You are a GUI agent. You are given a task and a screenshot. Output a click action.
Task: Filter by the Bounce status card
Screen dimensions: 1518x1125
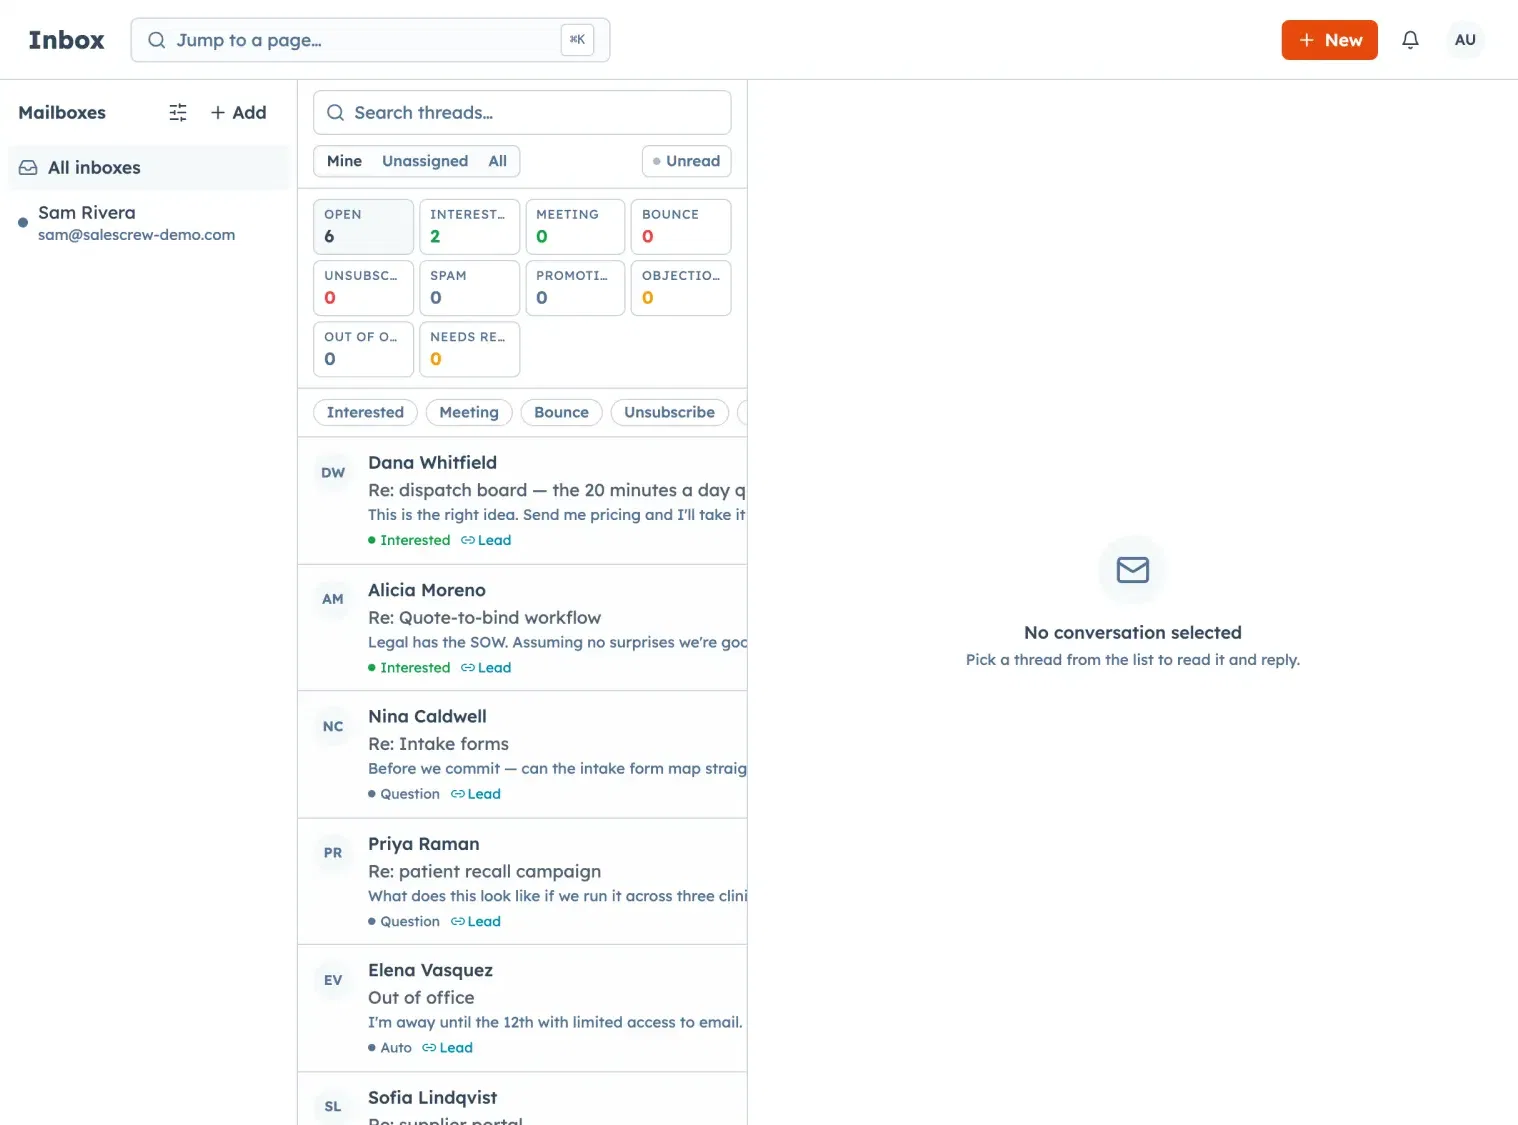coord(681,227)
